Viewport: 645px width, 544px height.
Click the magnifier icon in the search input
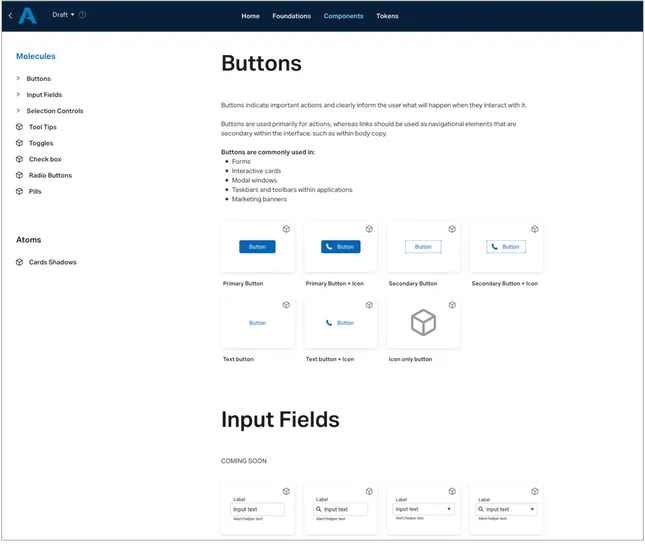(x=318, y=509)
